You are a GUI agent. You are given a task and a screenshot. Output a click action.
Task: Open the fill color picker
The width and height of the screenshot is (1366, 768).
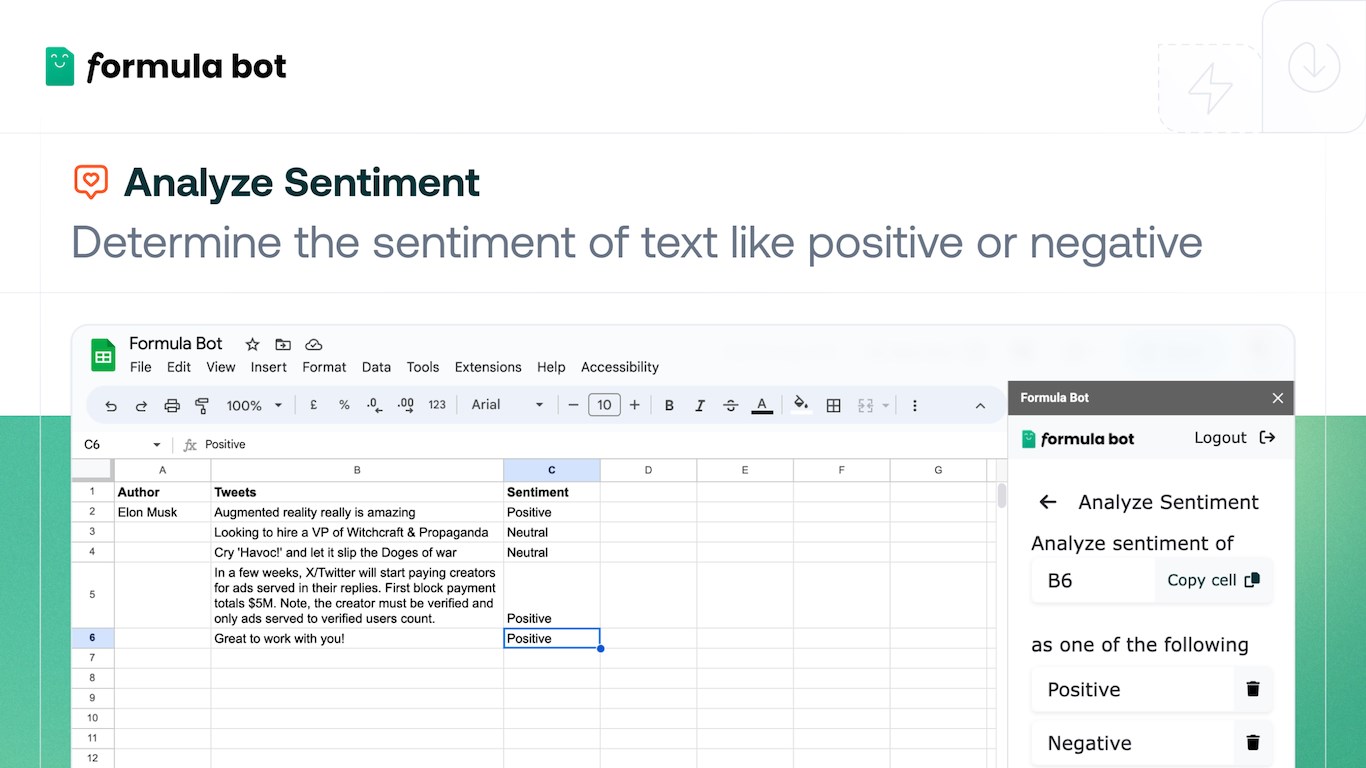coord(800,405)
